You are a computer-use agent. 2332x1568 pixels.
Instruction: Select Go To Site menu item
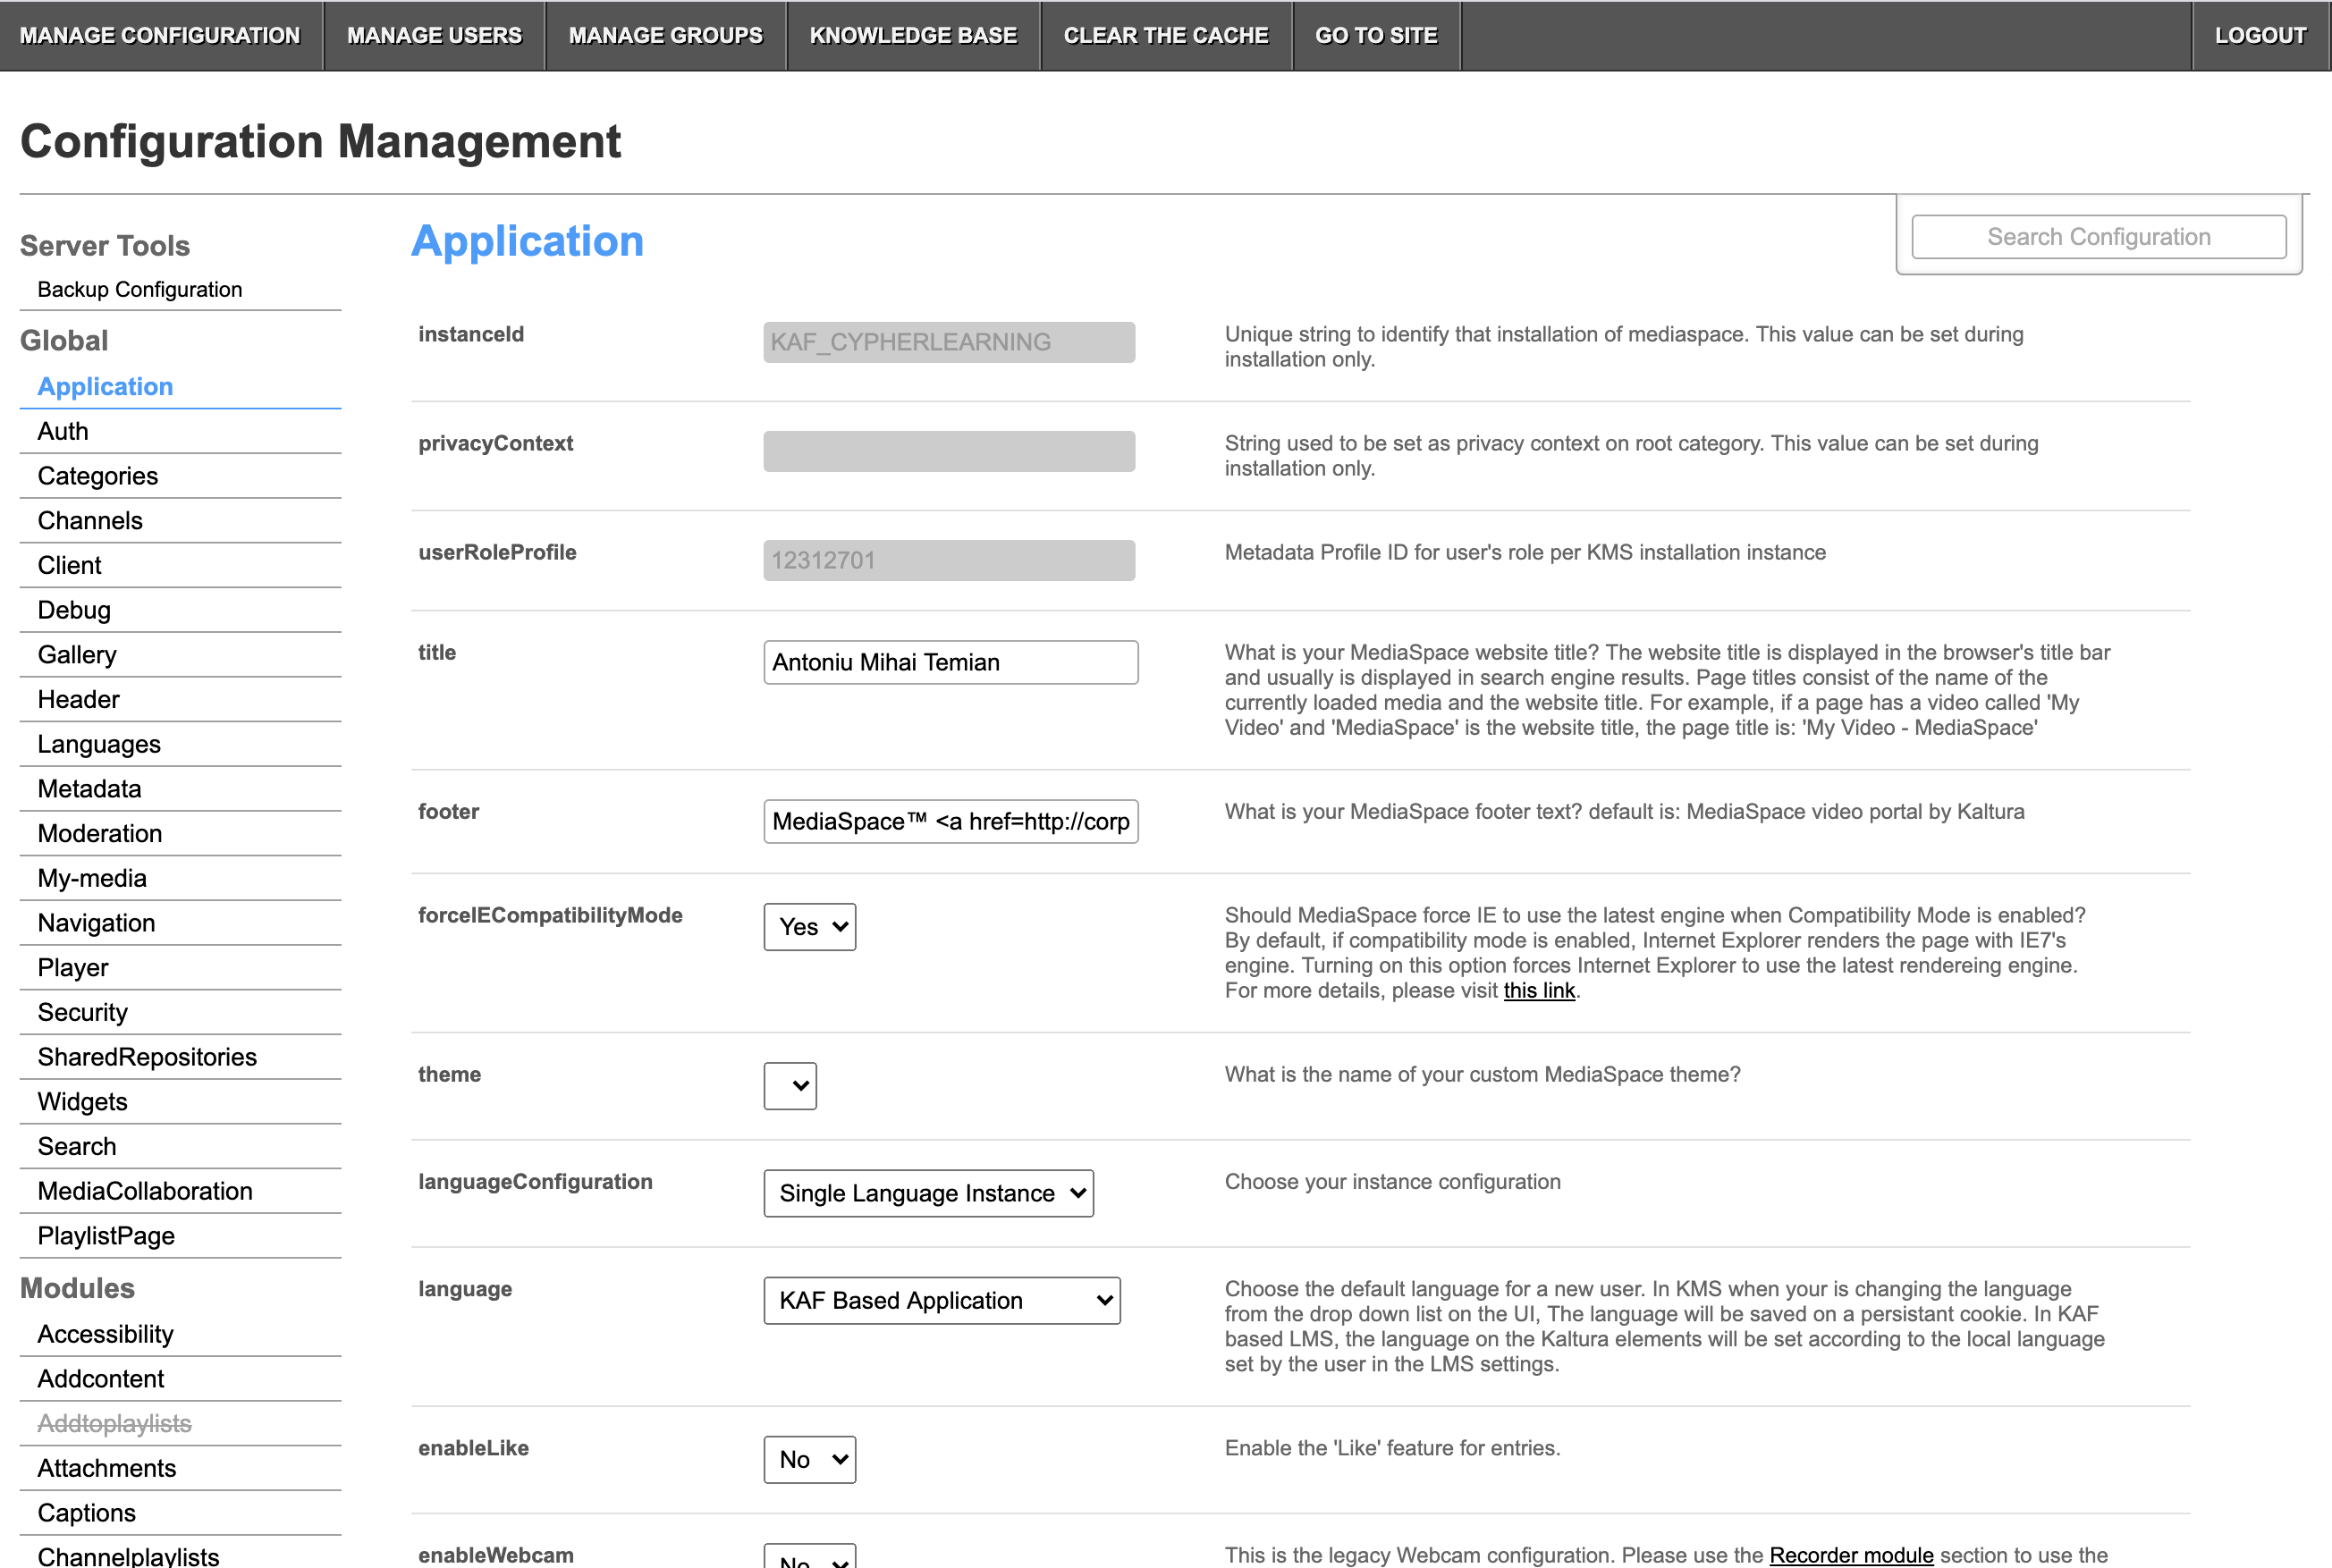[x=1375, y=36]
